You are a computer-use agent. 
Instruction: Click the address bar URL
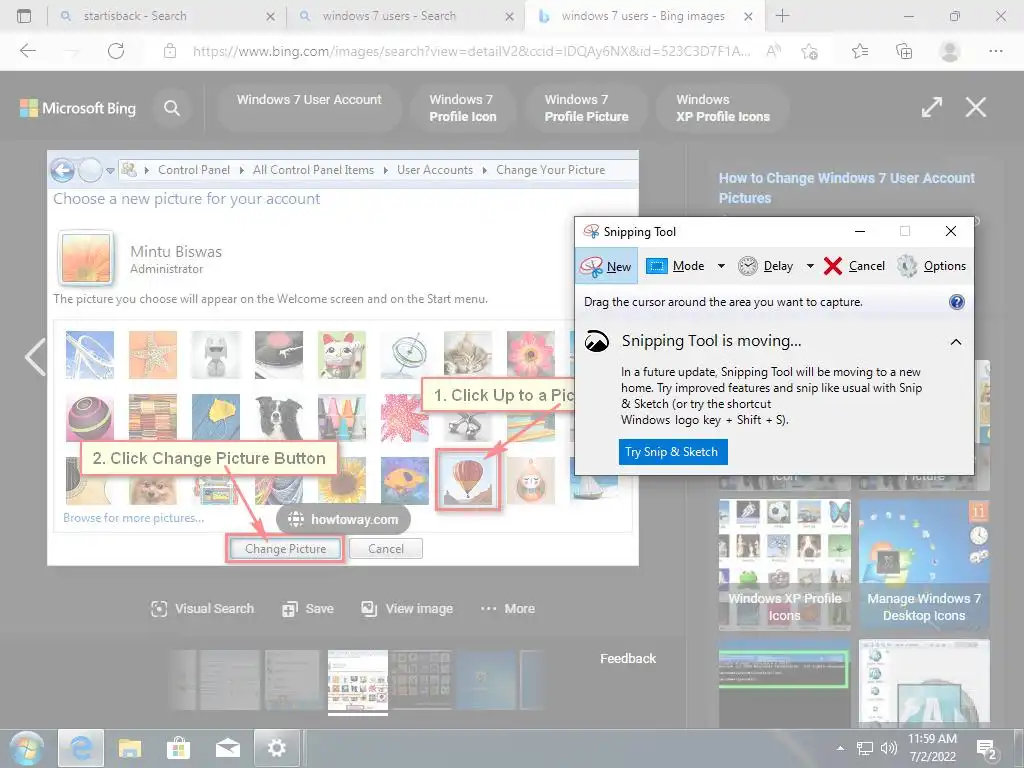pyautogui.click(x=471, y=51)
